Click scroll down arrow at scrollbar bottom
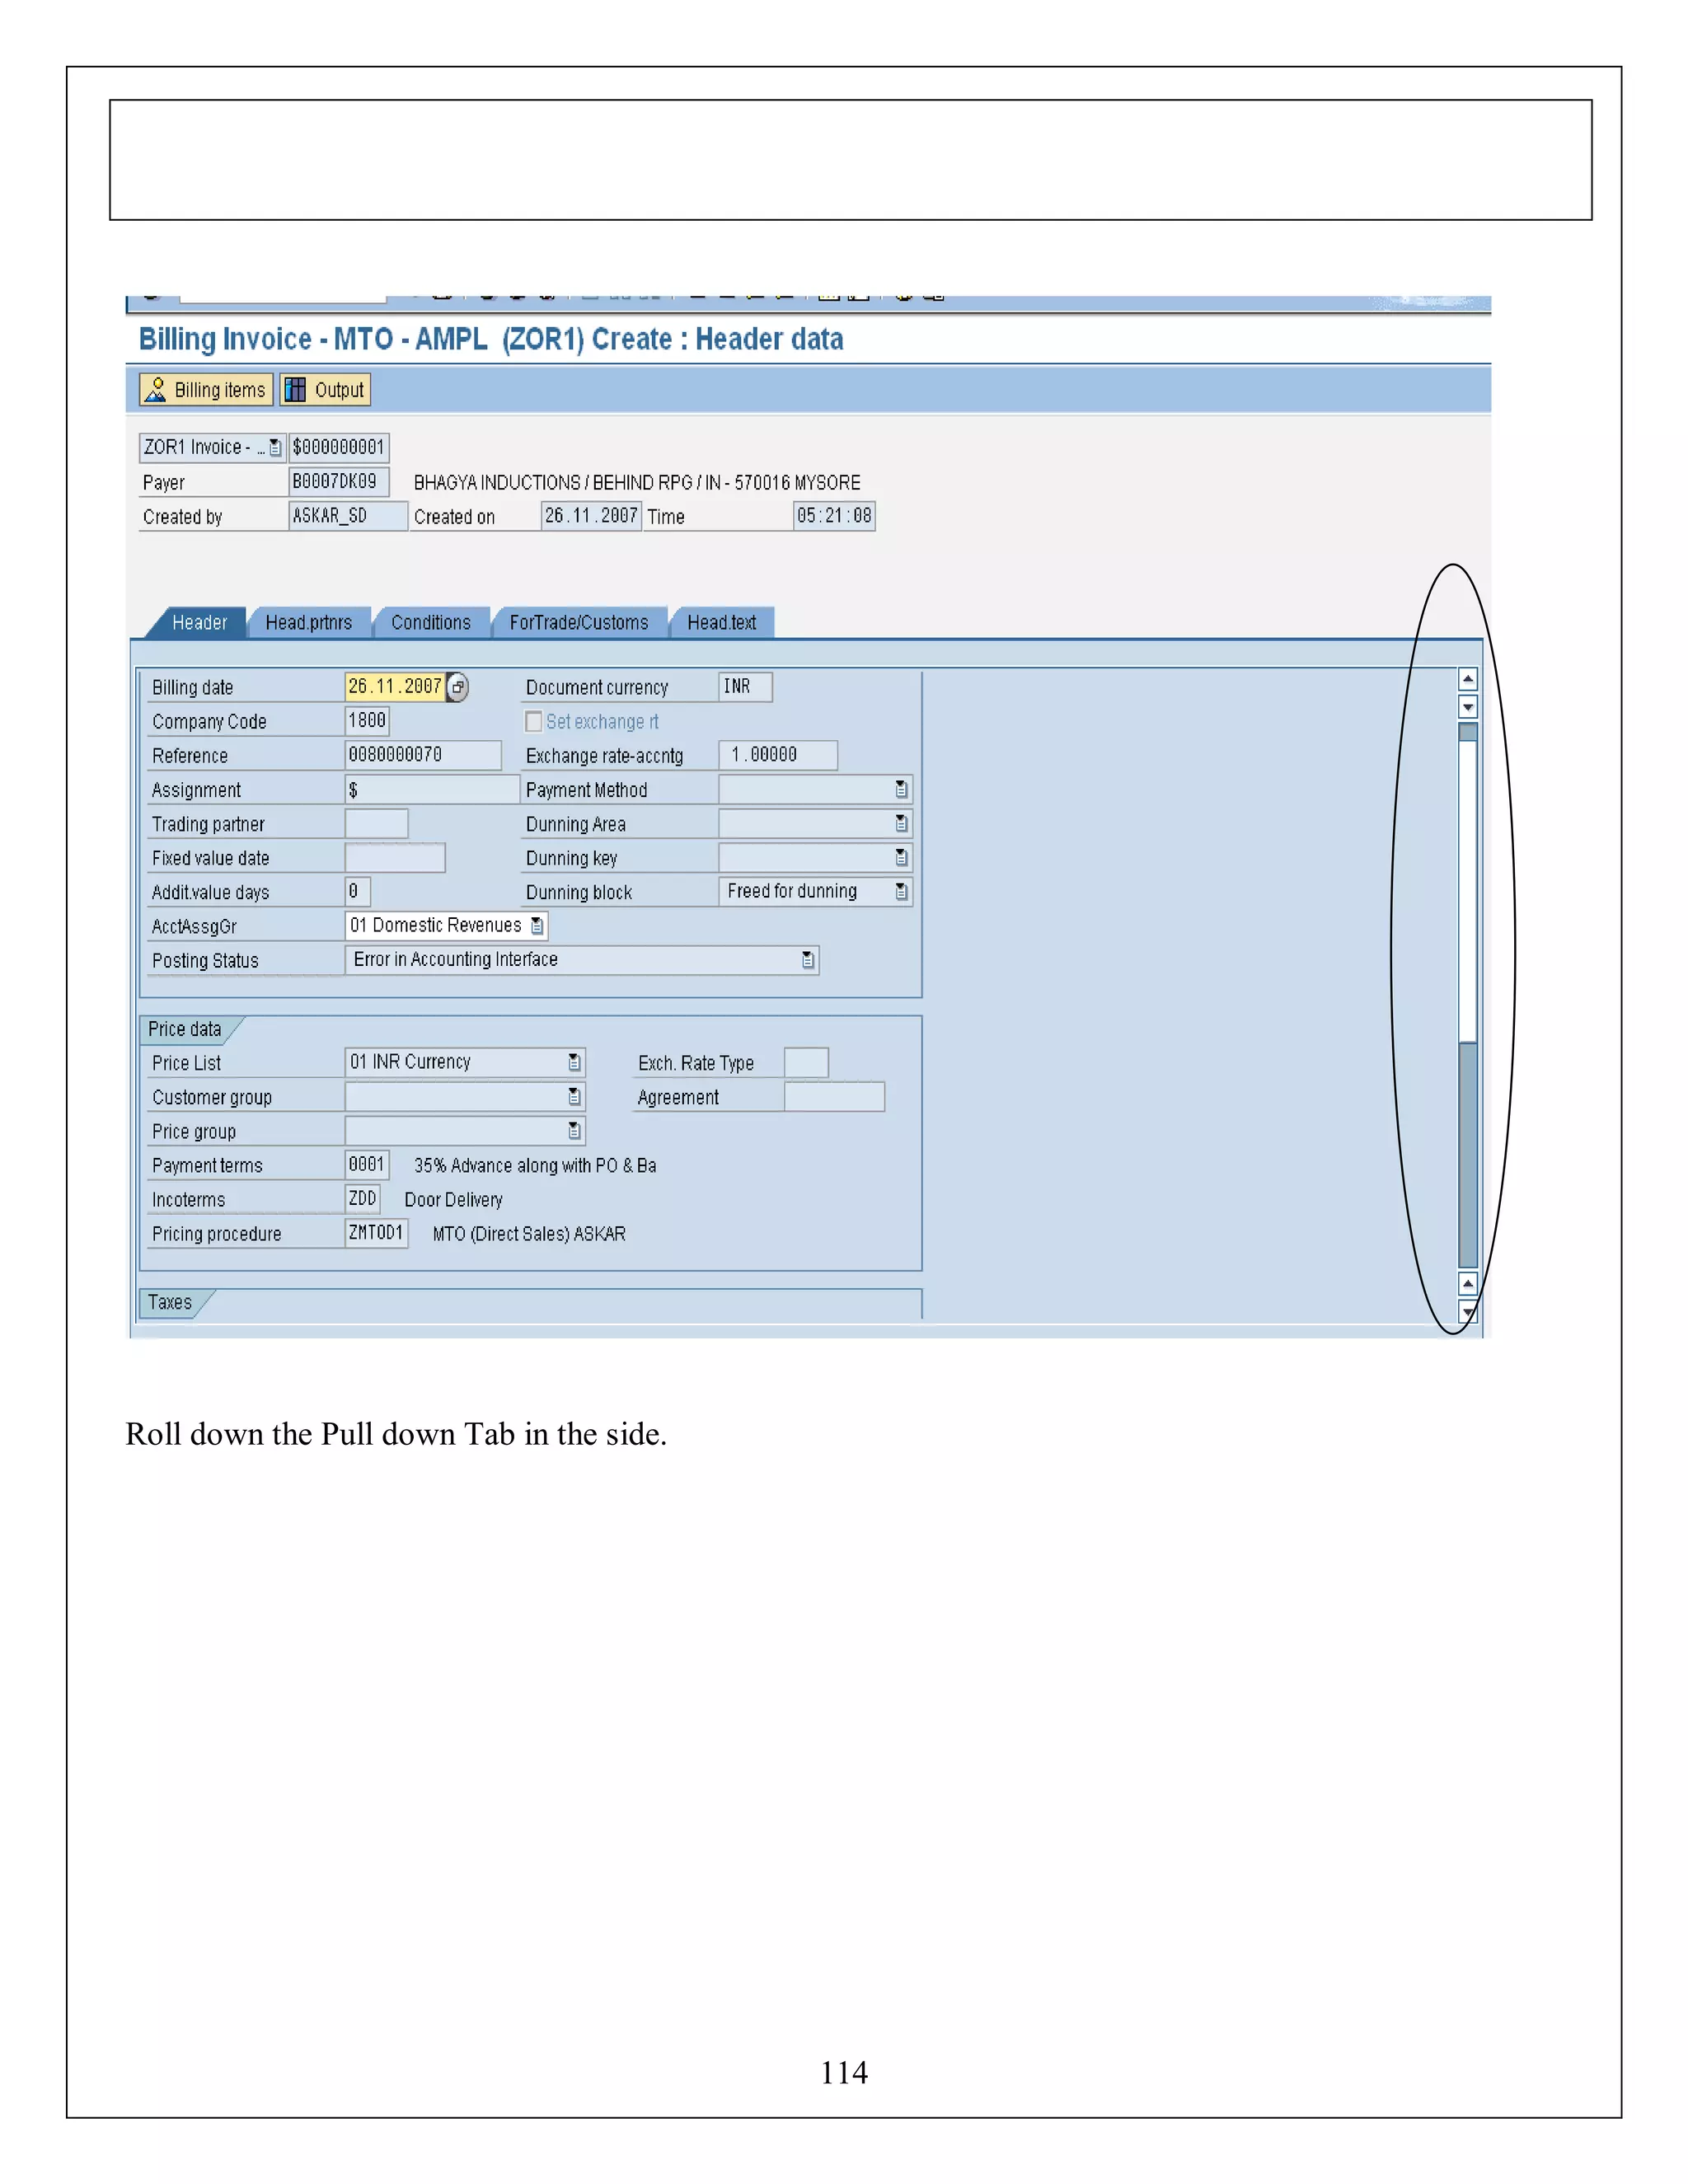The width and height of the screenshot is (1688, 2184). point(1468,1311)
